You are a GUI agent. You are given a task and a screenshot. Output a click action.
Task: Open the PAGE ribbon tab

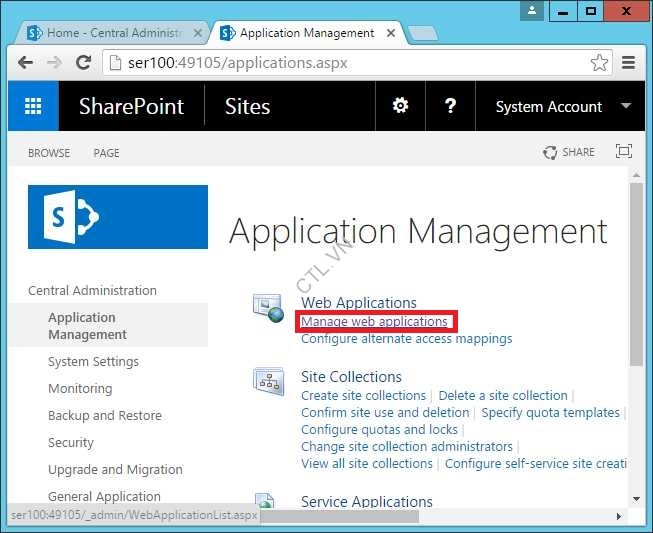coord(107,153)
